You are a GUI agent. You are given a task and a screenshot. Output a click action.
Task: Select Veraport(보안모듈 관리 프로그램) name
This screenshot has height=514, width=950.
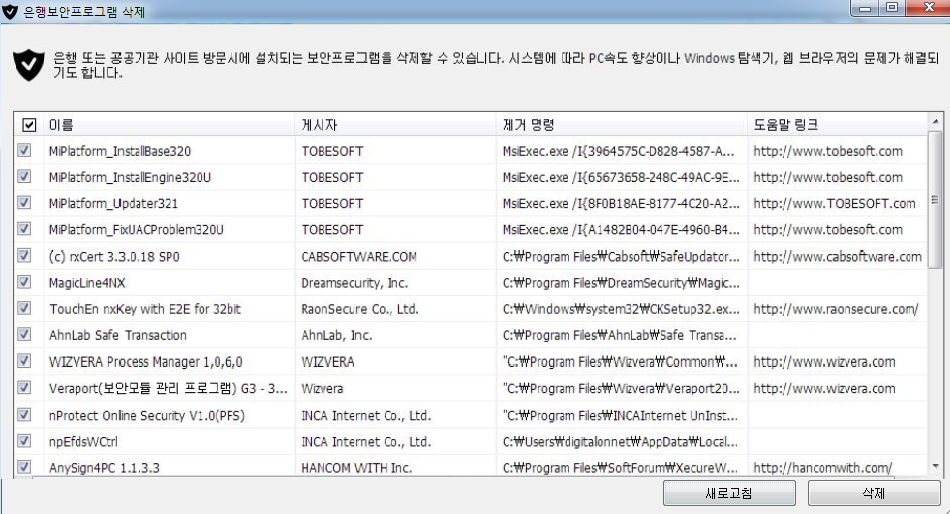click(168, 389)
